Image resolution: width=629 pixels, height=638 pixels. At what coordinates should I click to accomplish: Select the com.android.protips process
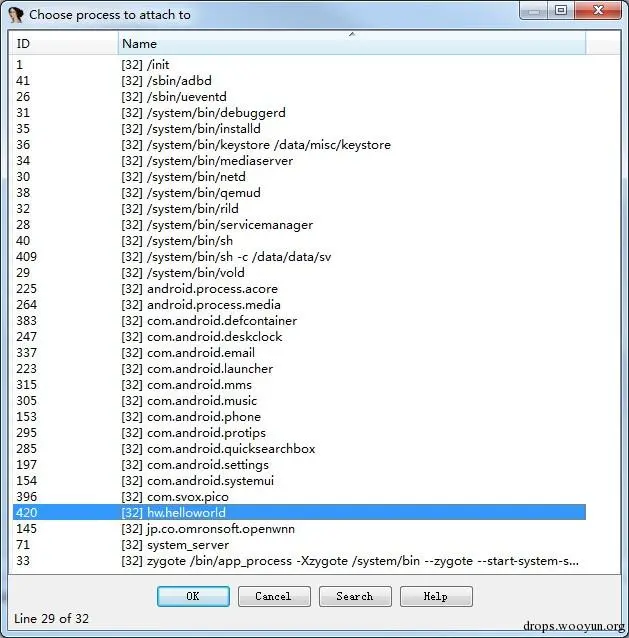coord(299,433)
